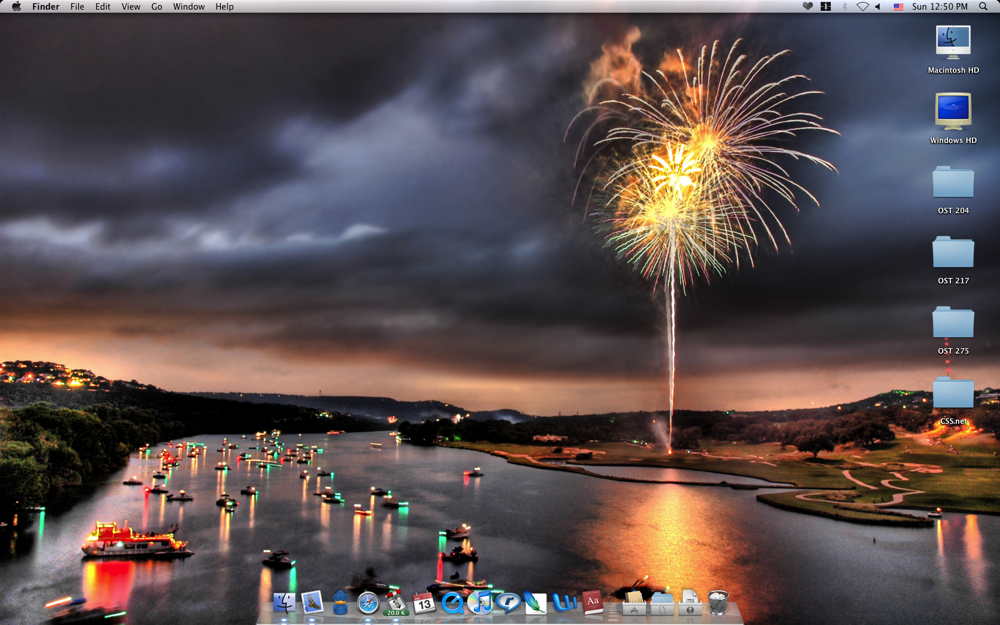Open Finder from the dock

284,602
